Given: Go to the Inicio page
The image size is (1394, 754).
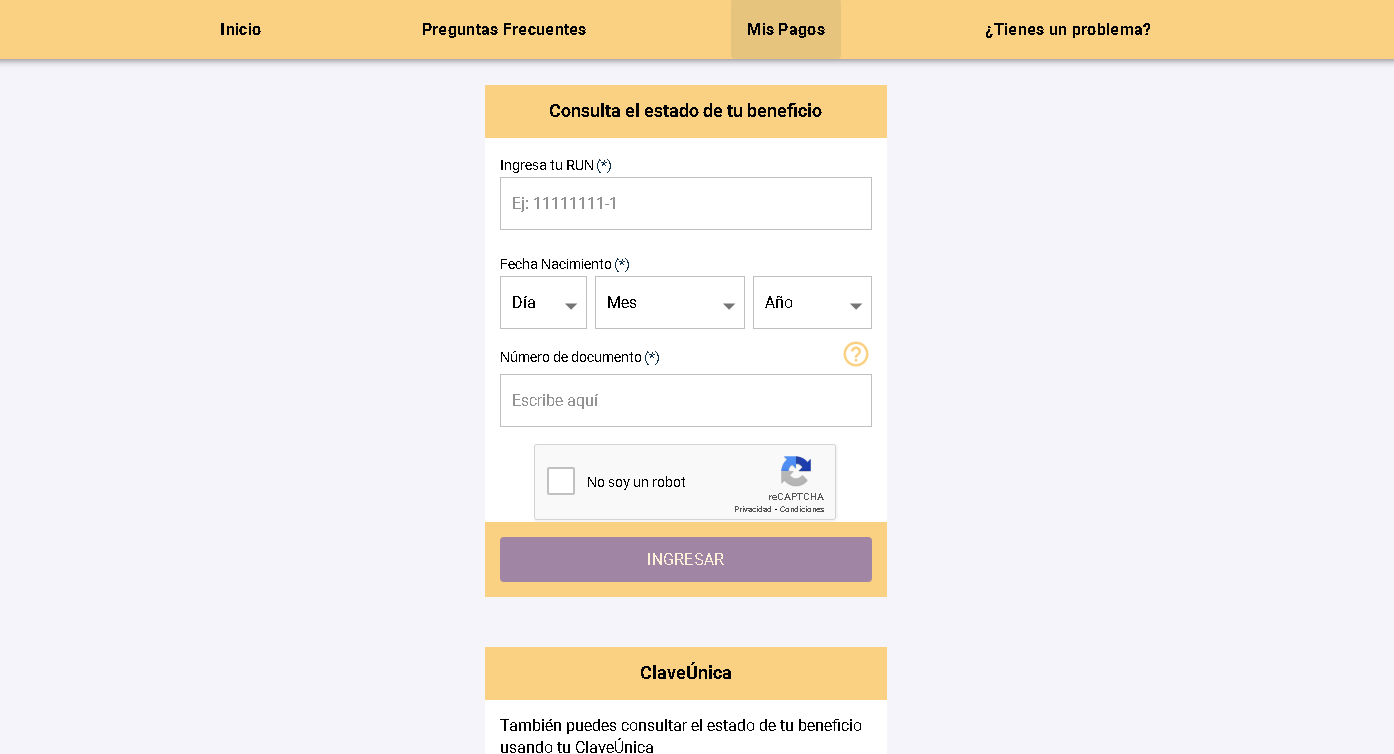Looking at the screenshot, I should 240,30.
